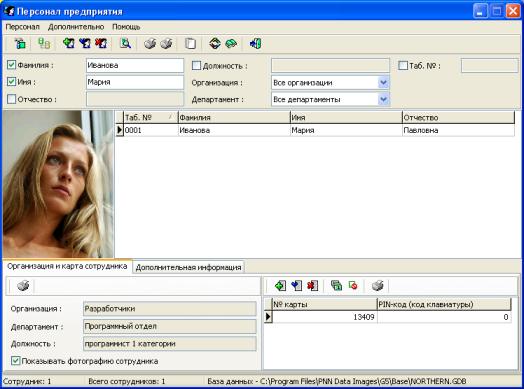Click the greyed-out pale green toolbar icon
The width and height of the screenshot is (524, 389).
[x=44, y=43]
